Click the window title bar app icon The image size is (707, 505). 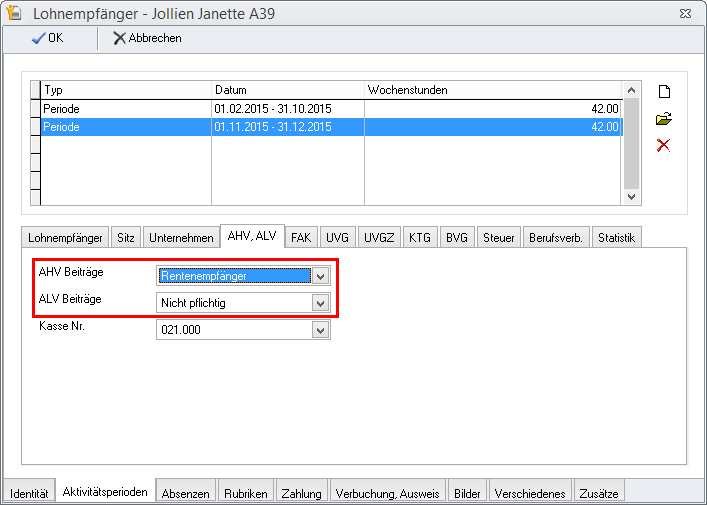pyautogui.click(x=16, y=13)
